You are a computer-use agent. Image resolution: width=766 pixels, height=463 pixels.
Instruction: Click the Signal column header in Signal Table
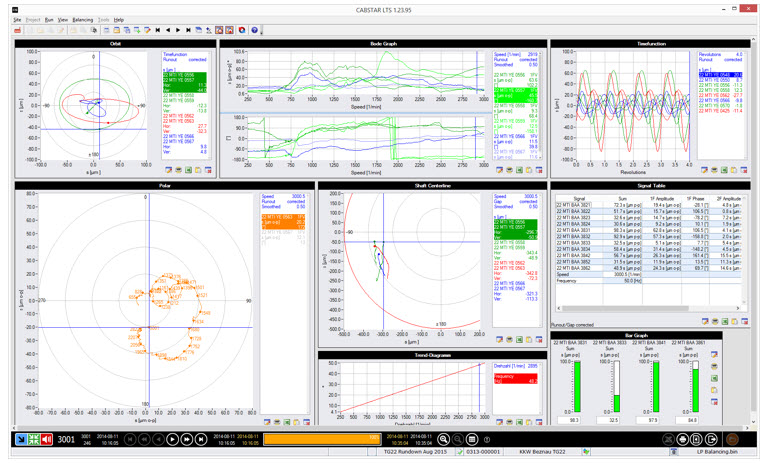coord(578,198)
